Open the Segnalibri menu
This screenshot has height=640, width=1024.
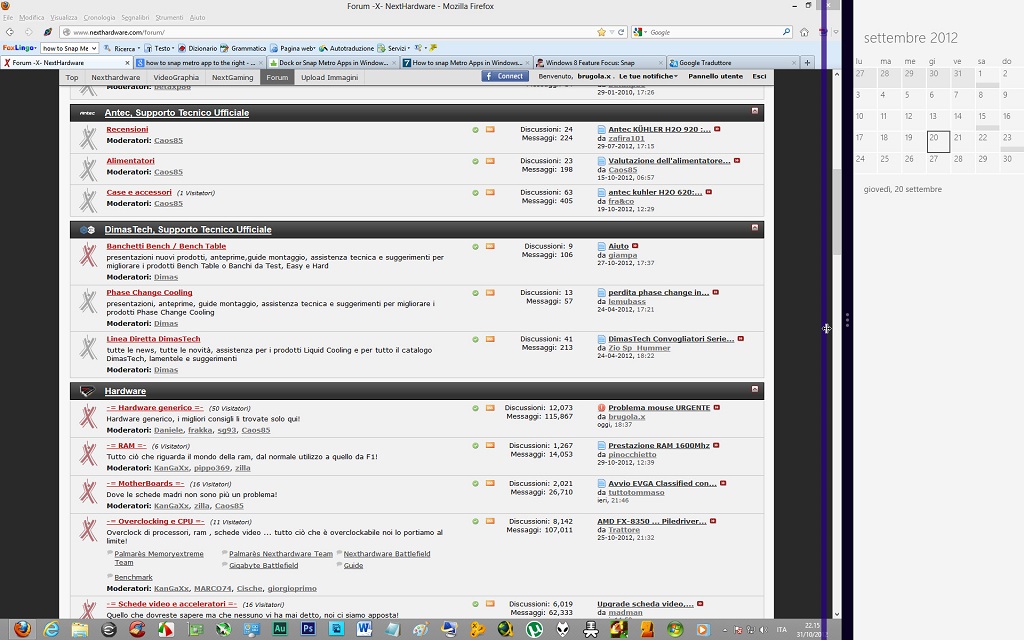(x=135, y=18)
